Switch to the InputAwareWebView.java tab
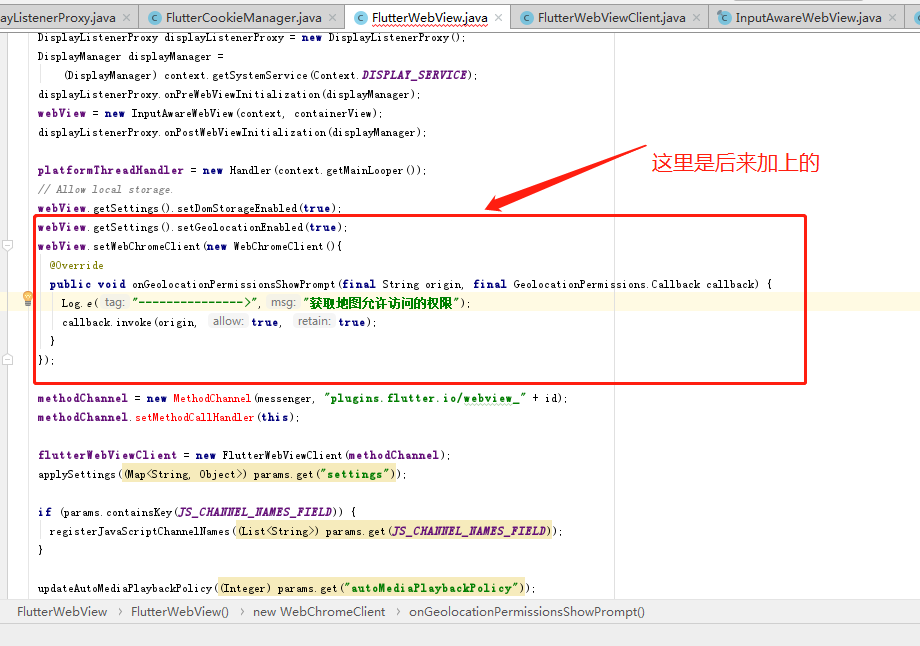The width and height of the screenshot is (920, 646). [x=808, y=18]
